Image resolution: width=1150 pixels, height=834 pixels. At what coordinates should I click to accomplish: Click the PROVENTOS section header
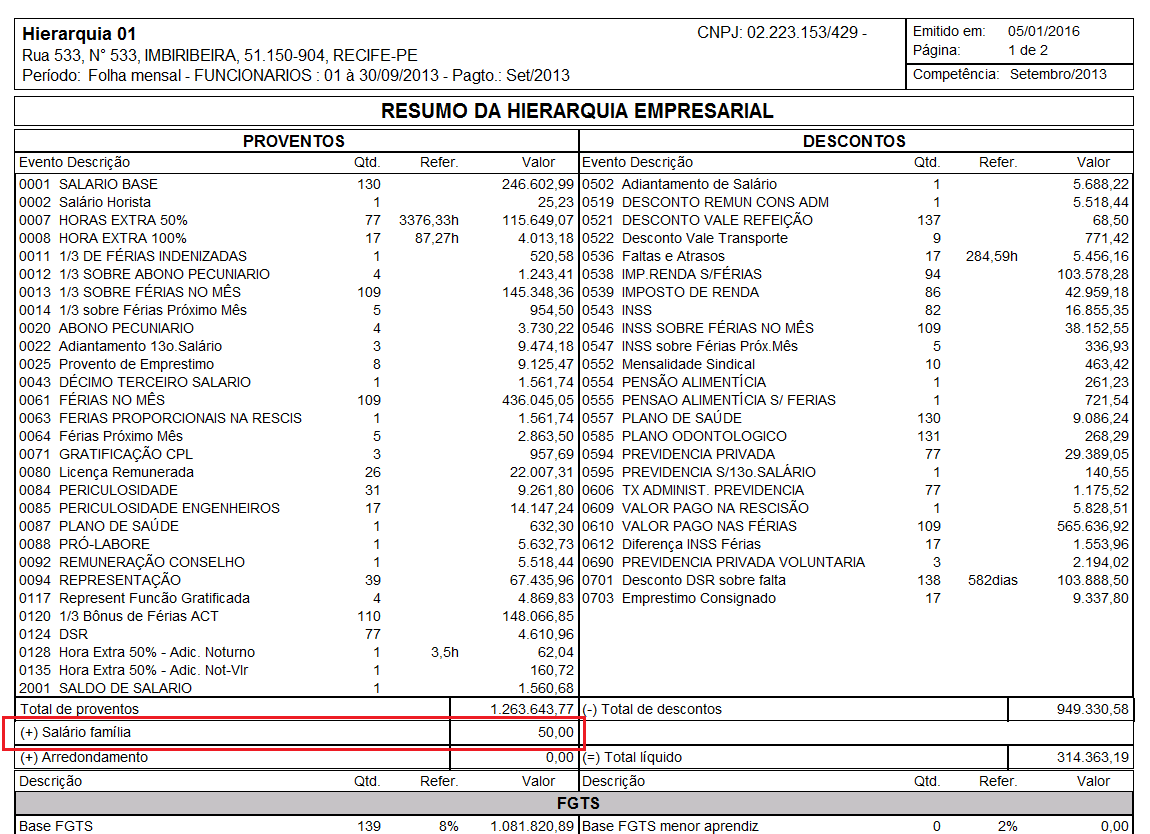(x=294, y=142)
